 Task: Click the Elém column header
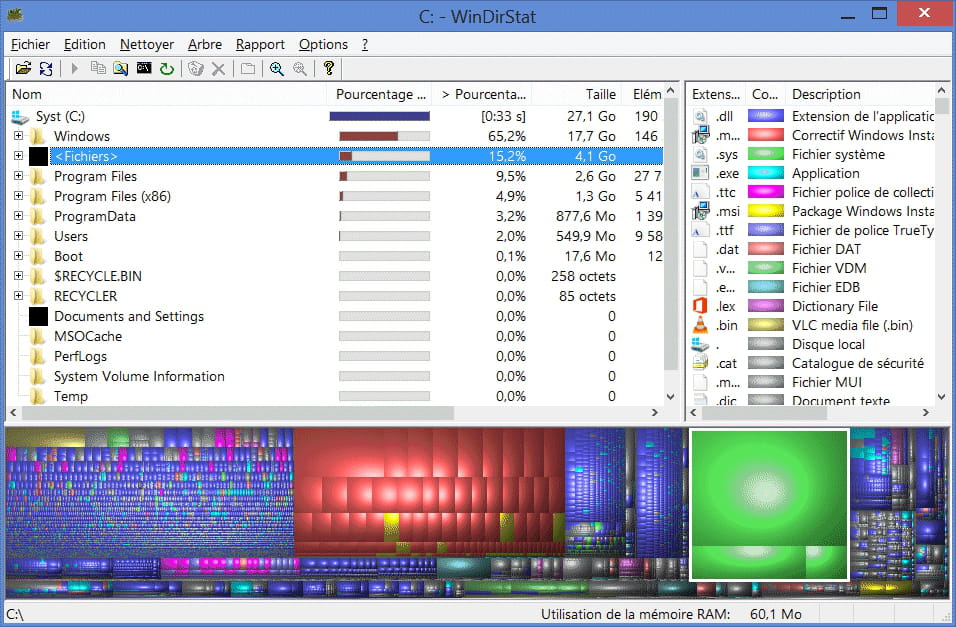click(x=643, y=95)
